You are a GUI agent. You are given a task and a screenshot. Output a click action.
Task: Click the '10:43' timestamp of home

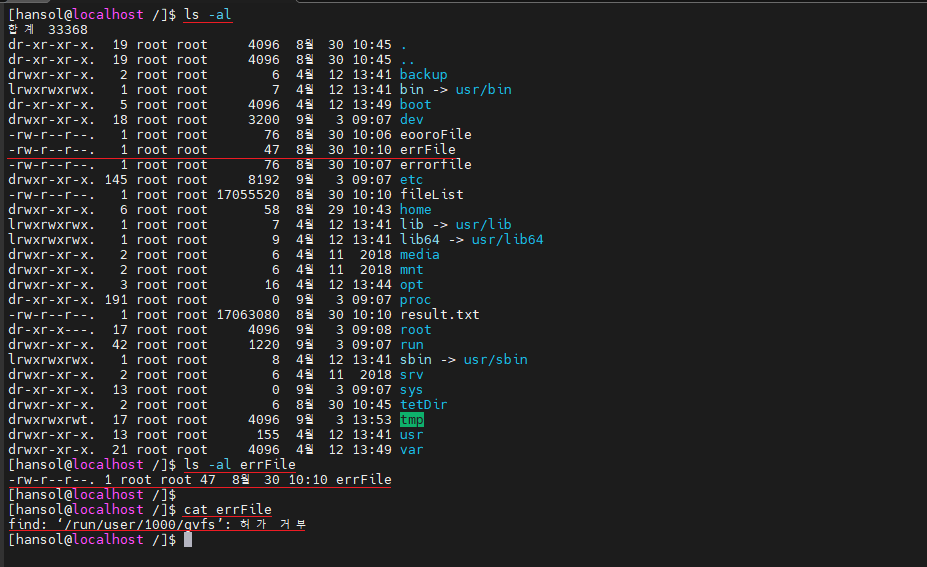click(372, 210)
